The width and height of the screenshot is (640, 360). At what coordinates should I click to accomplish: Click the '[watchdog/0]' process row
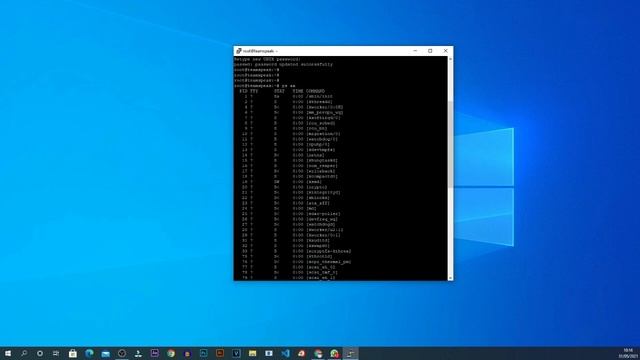[289, 139]
